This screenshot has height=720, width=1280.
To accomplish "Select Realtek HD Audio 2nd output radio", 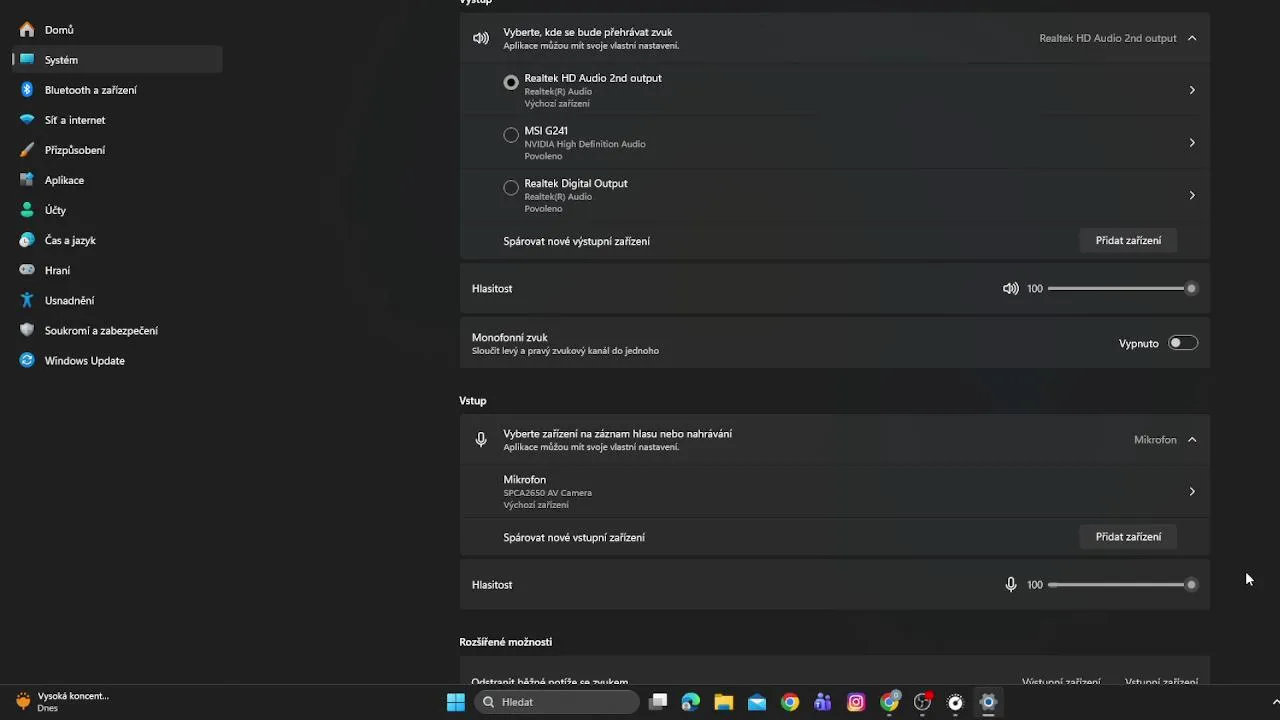I will click(x=511, y=83).
